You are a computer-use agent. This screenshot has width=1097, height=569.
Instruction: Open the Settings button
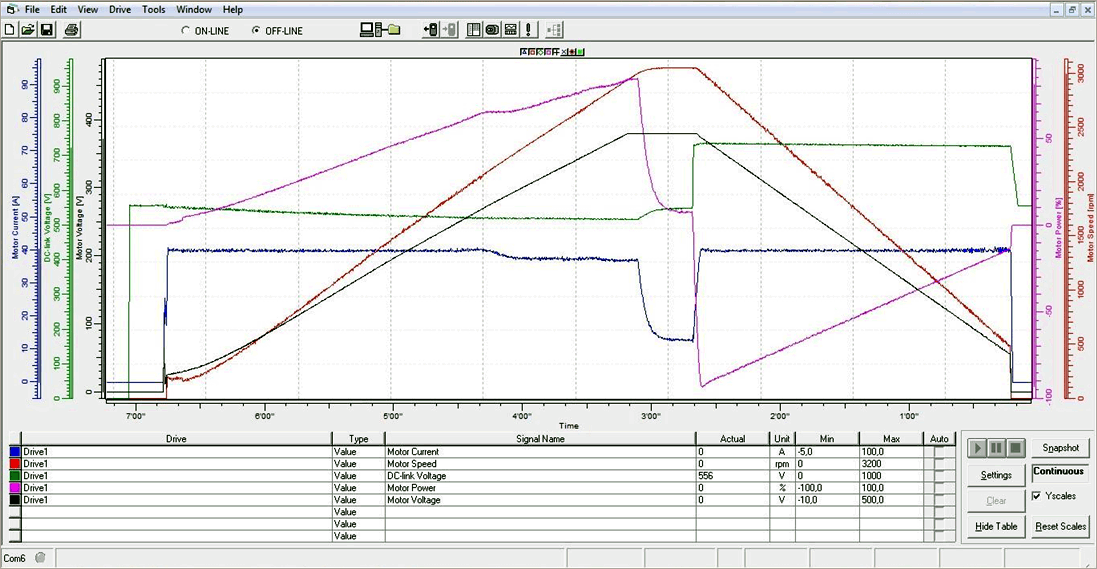pyautogui.click(x=996, y=475)
